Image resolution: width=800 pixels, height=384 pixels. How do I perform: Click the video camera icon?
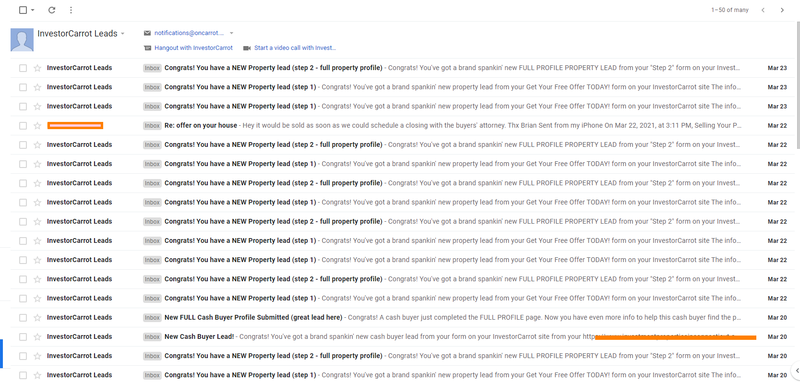coord(247,48)
